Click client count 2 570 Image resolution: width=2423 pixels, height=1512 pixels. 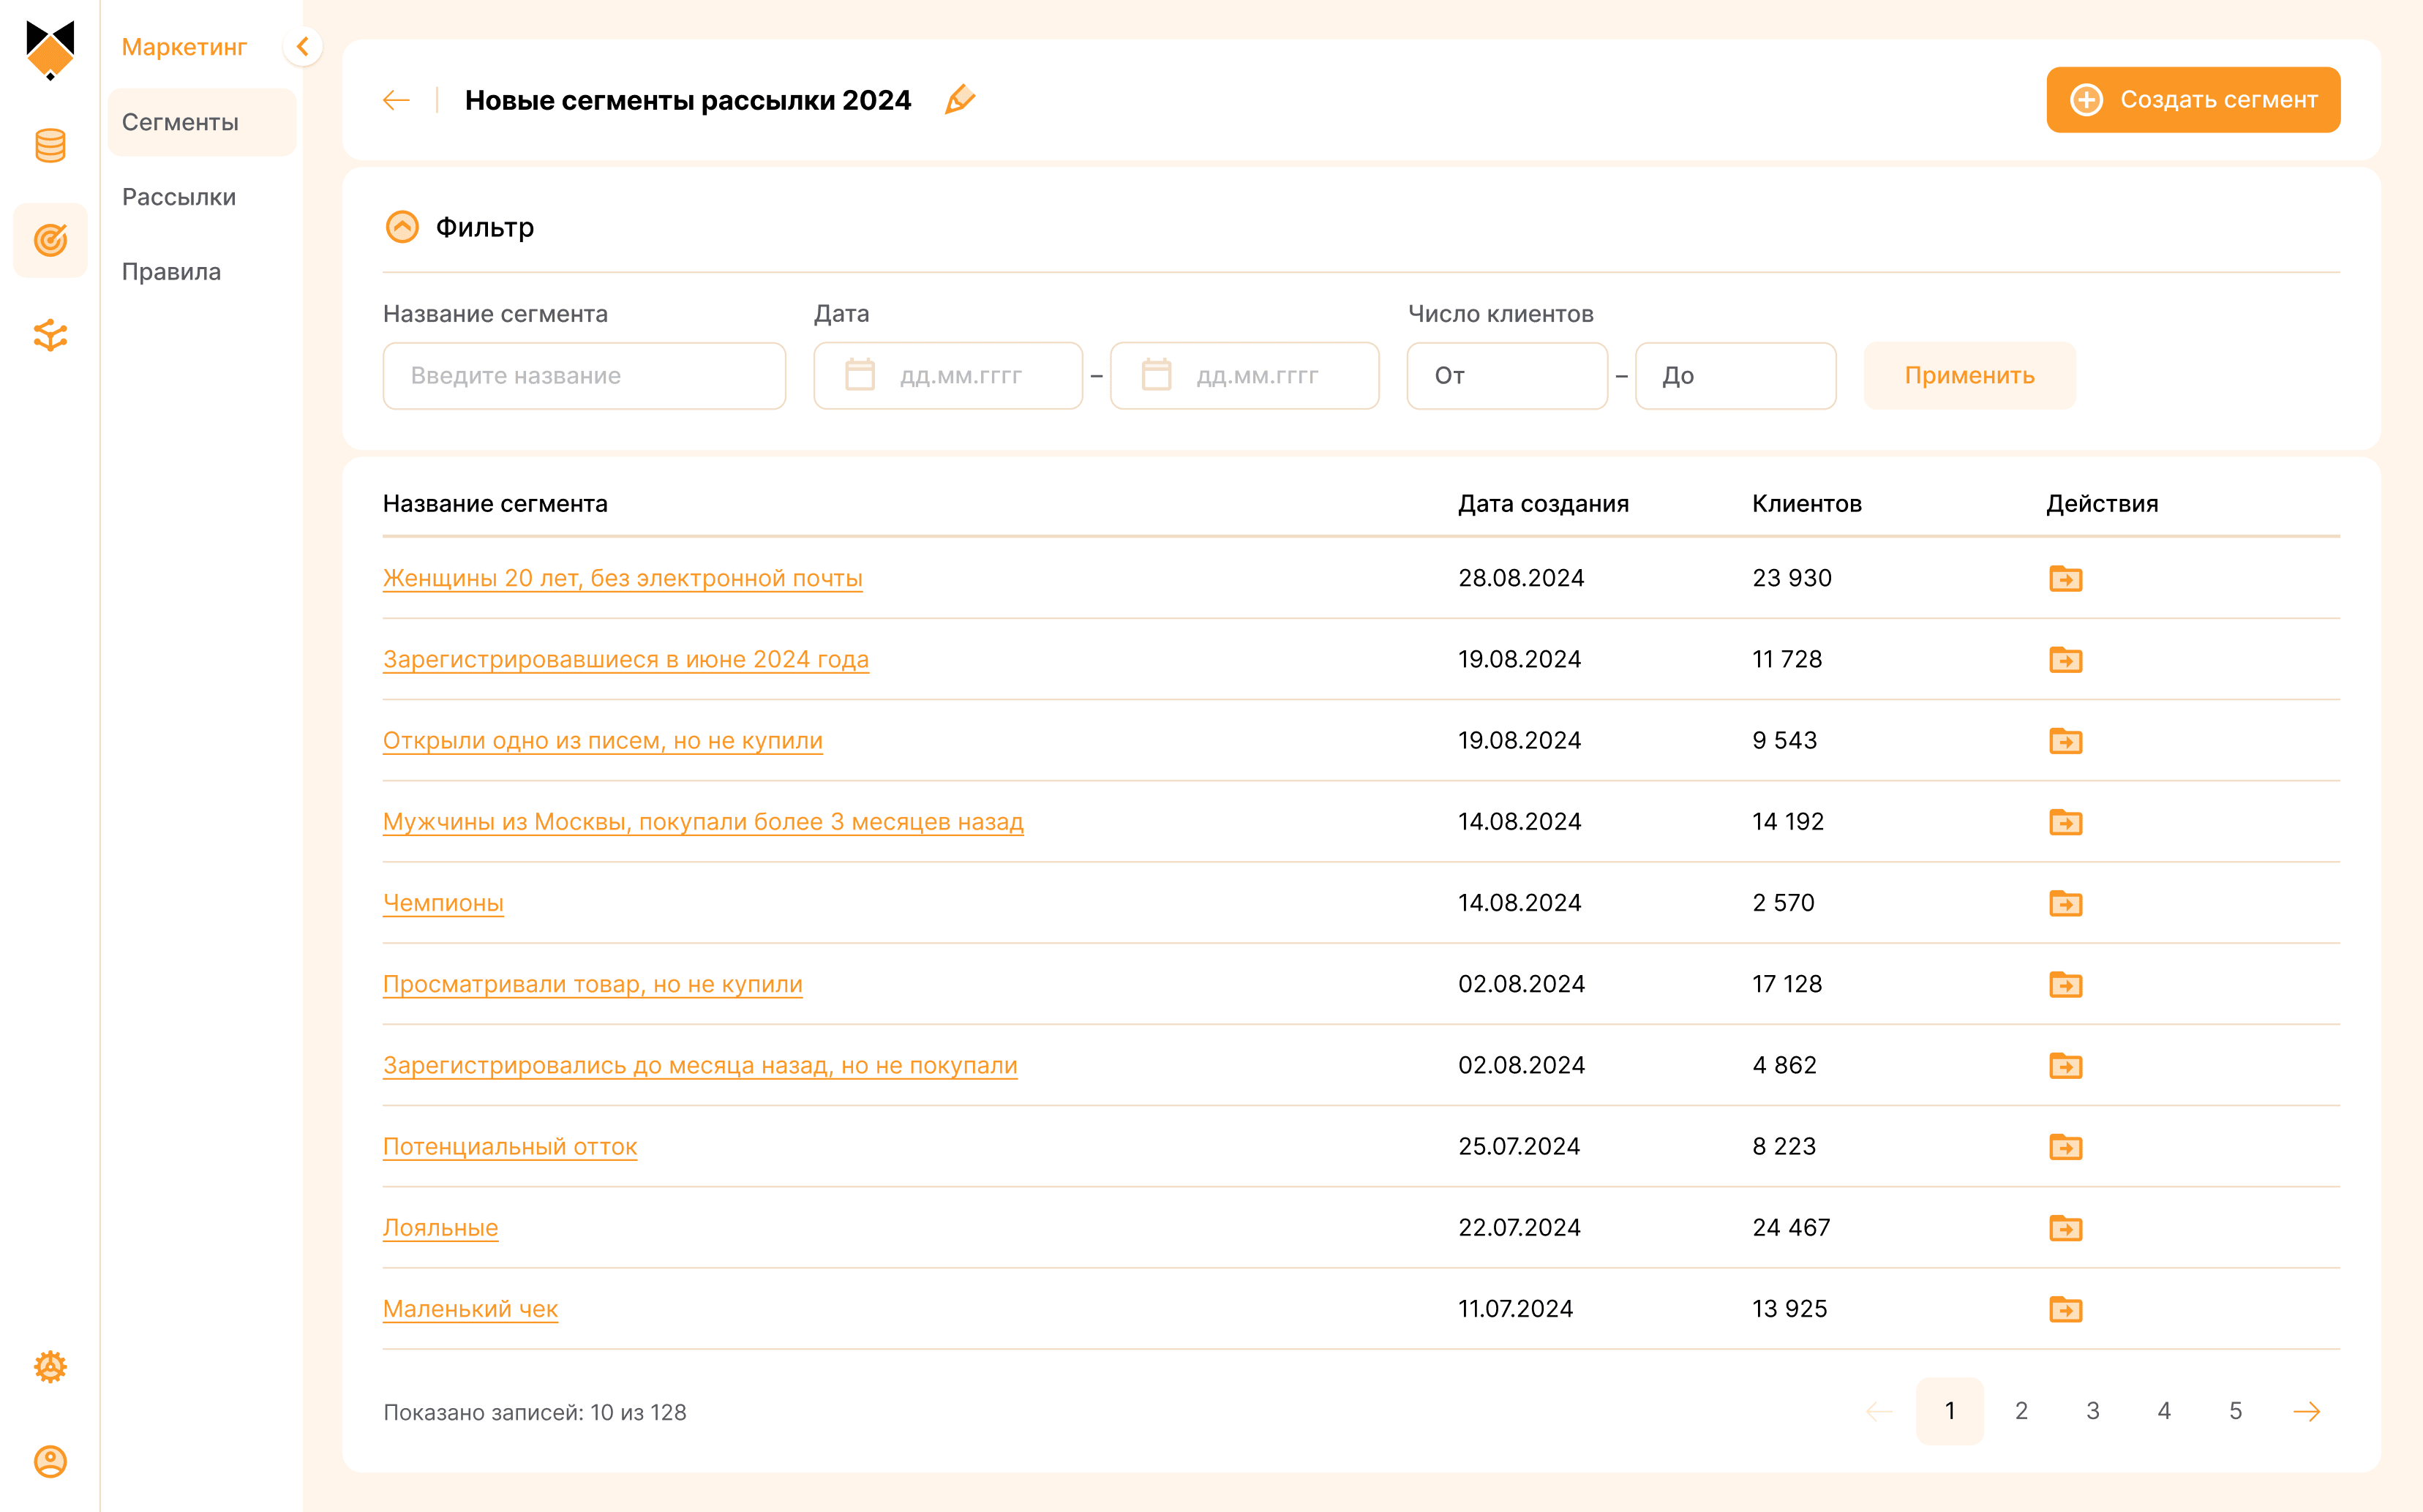1783,902
